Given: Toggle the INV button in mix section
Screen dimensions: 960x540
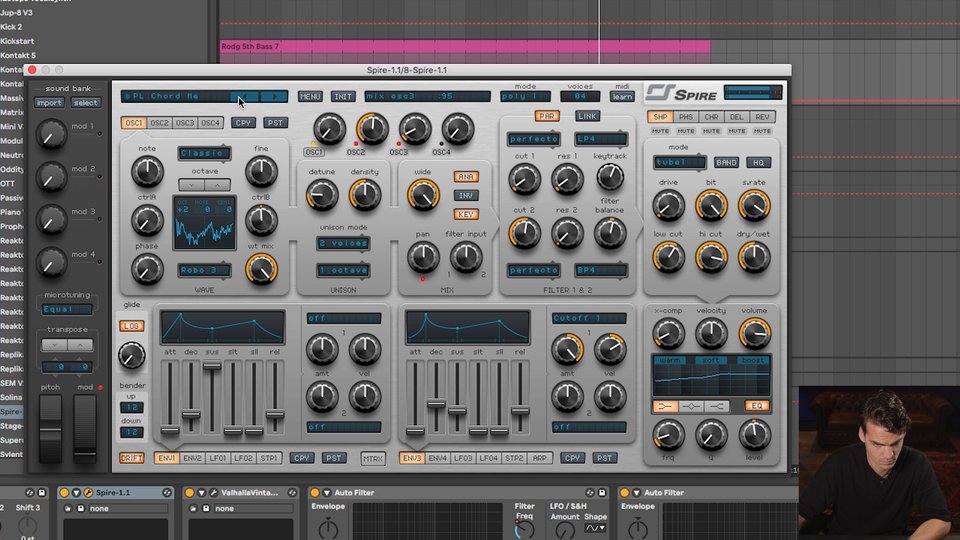Looking at the screenshot, I should 466,195.
